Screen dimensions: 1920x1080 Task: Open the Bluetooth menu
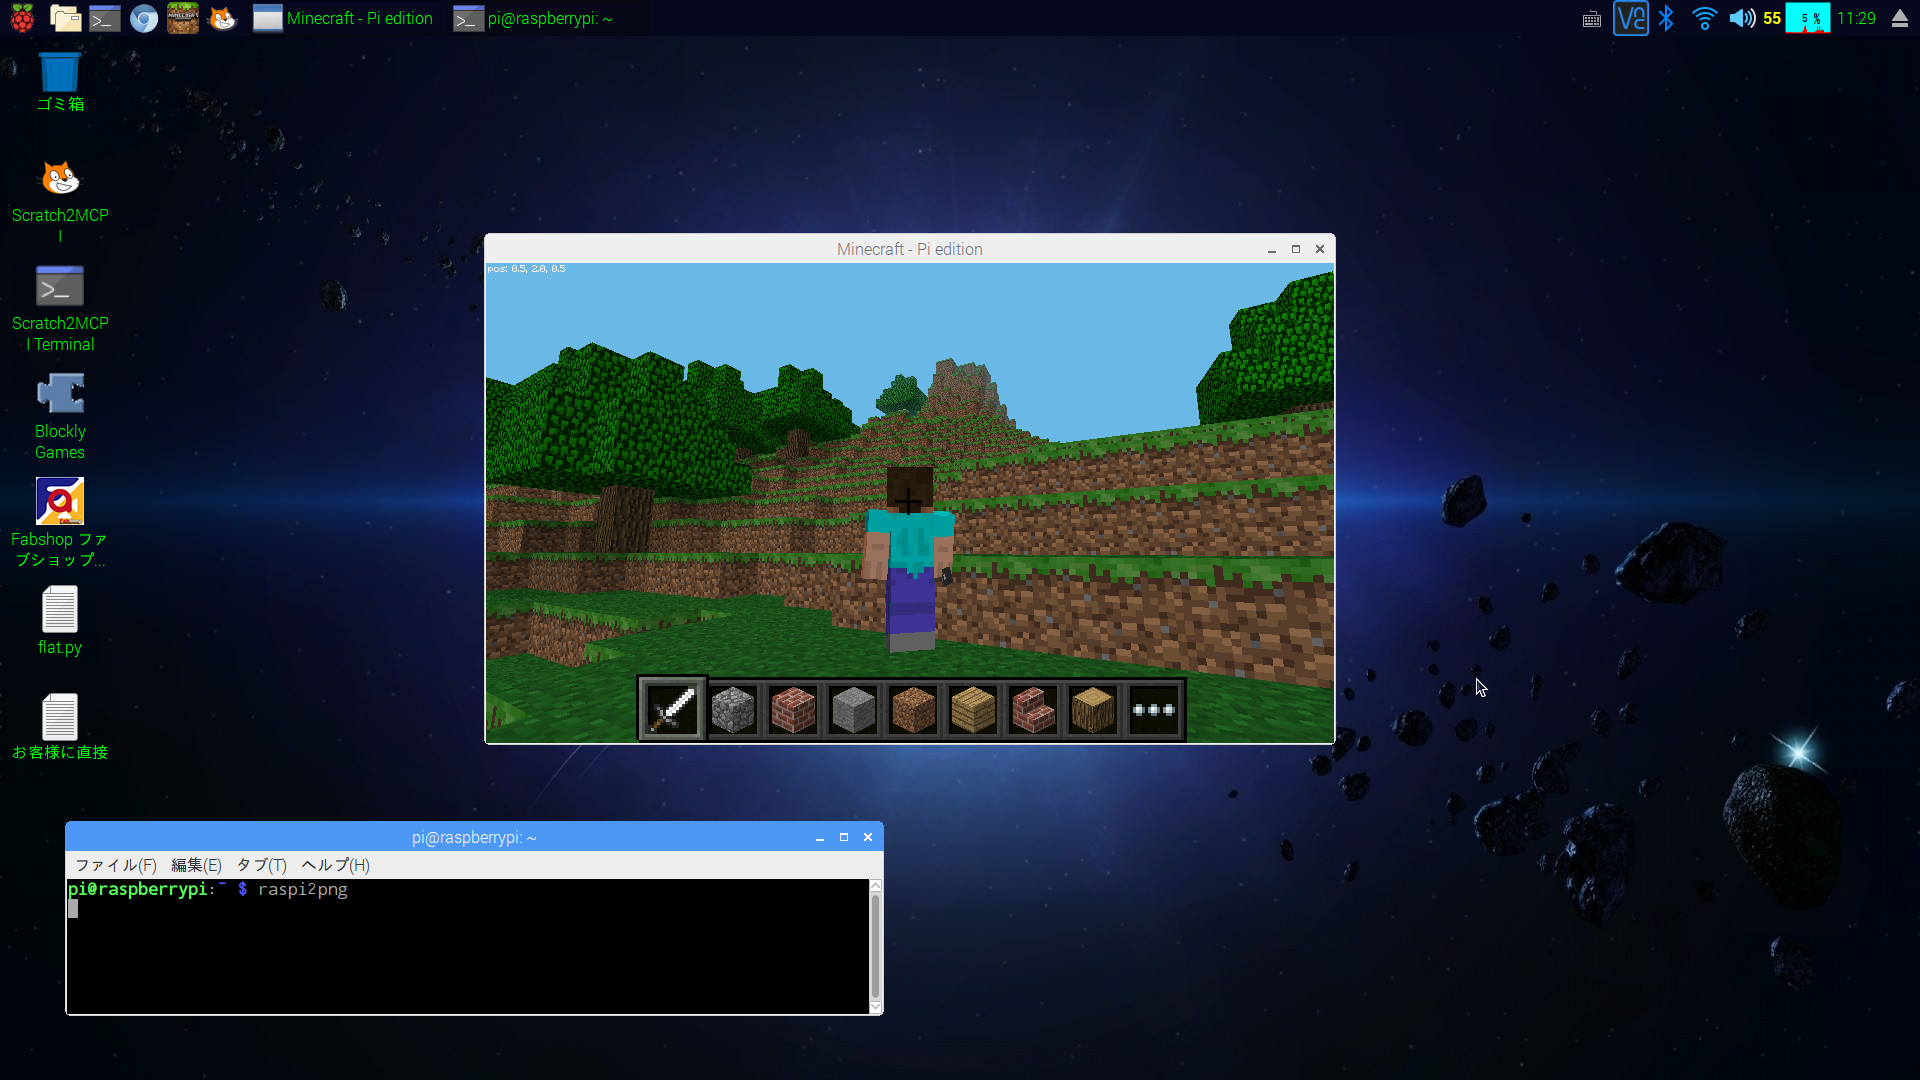pyautogui.click(x=1666, y=18)
